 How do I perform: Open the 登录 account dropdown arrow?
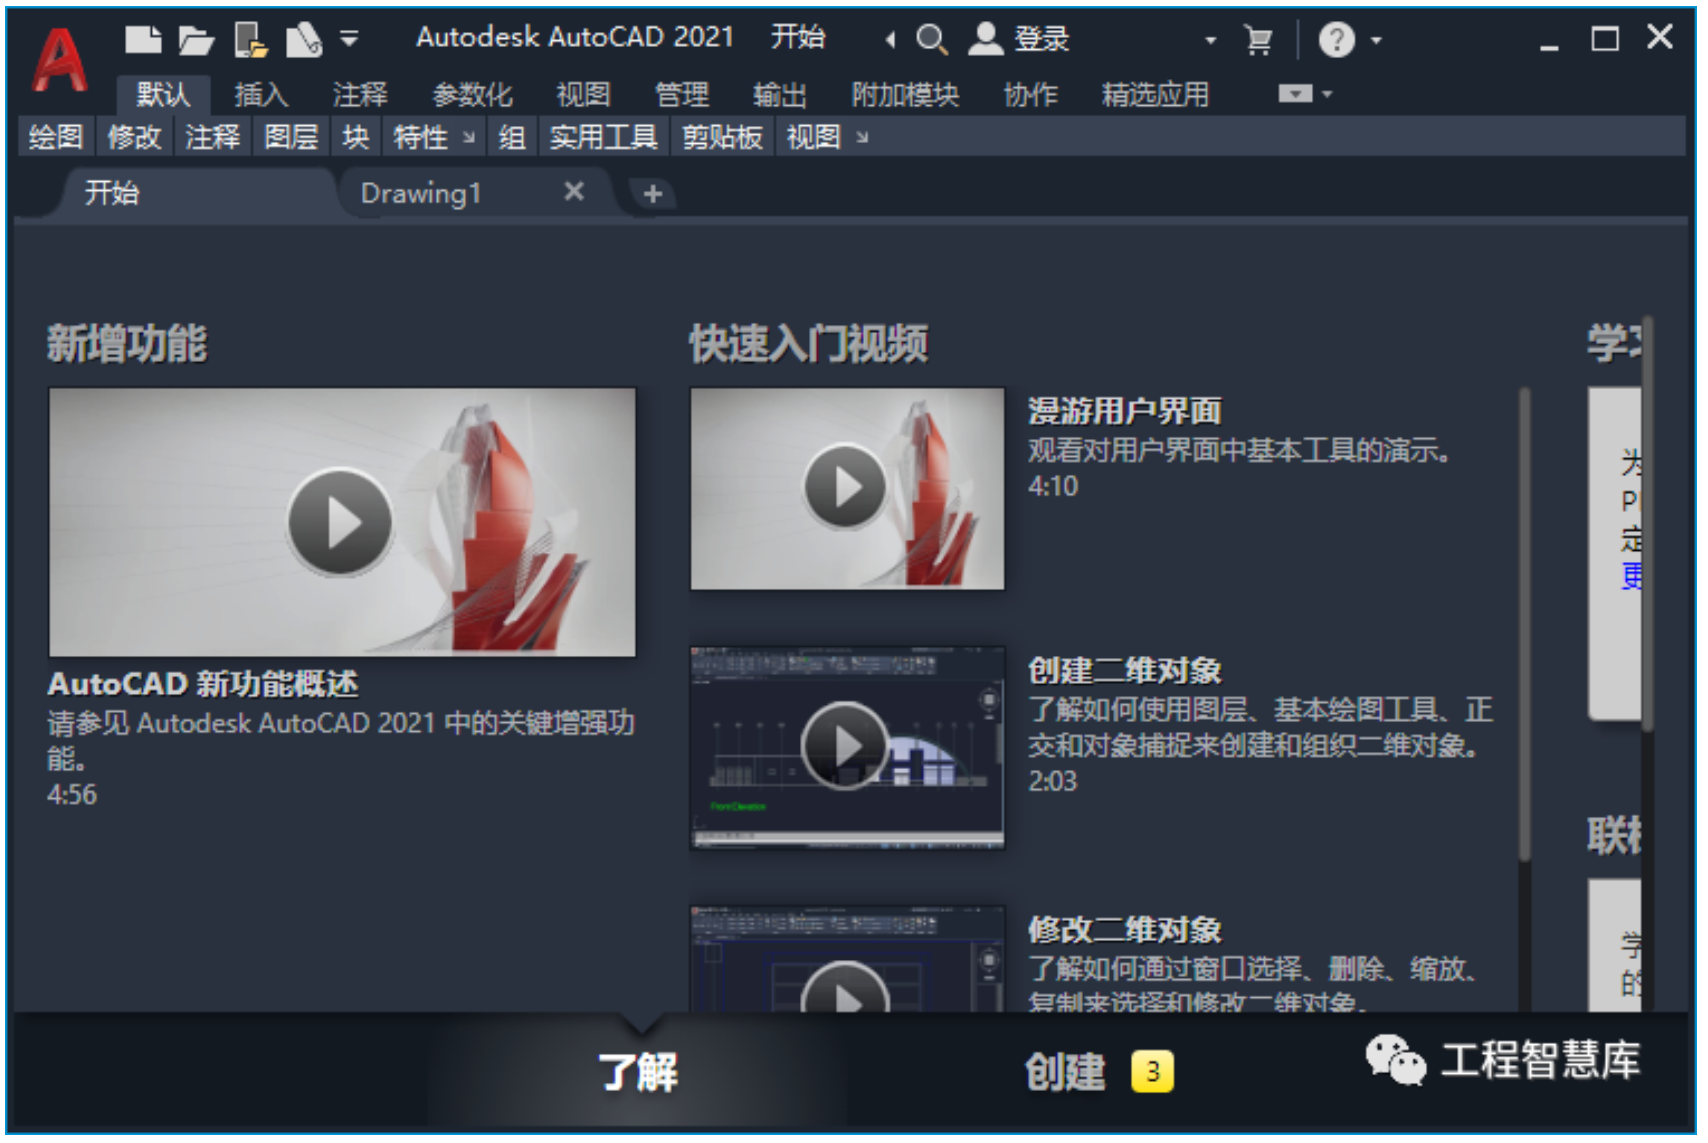click(1211, 41)
